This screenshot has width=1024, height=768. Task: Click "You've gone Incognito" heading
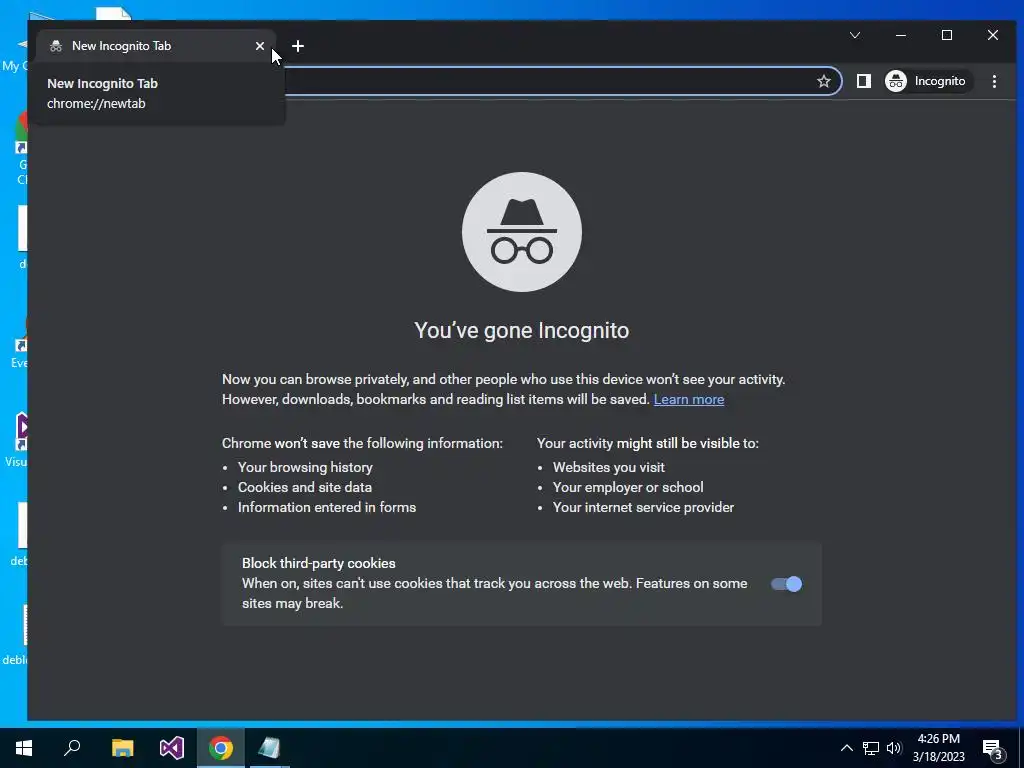pos(522,330)
